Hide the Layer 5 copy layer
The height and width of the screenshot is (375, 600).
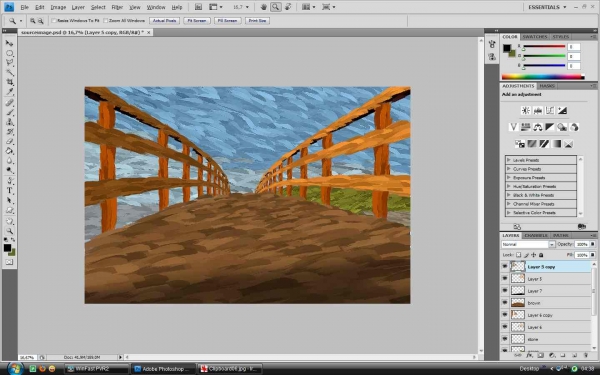(505, 266)
